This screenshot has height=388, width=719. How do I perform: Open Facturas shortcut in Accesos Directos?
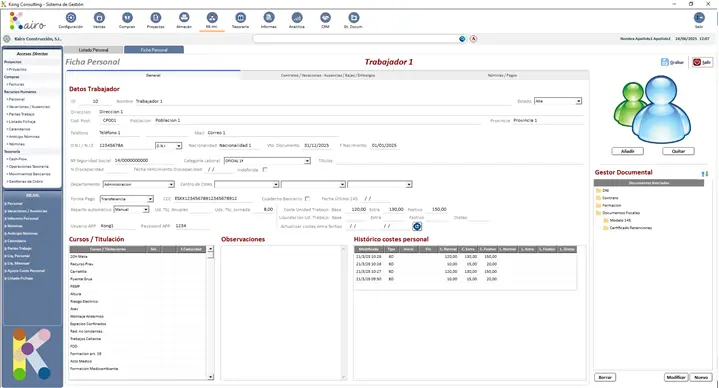(x=16, y=84)
